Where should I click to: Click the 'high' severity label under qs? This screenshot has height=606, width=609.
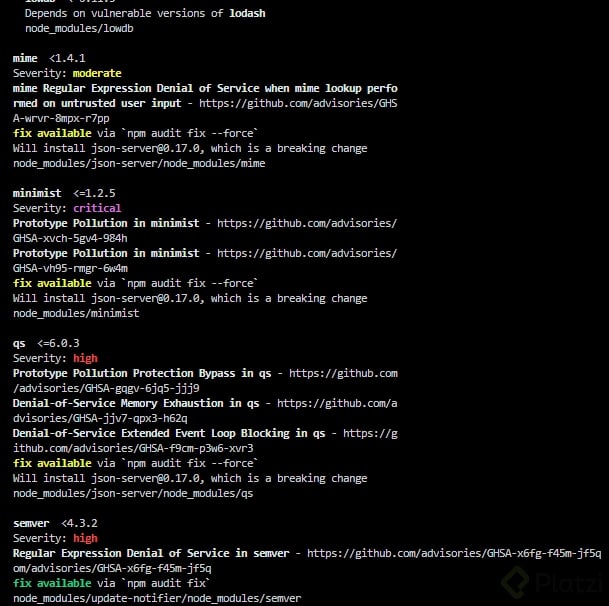click(x=85, y=358)
